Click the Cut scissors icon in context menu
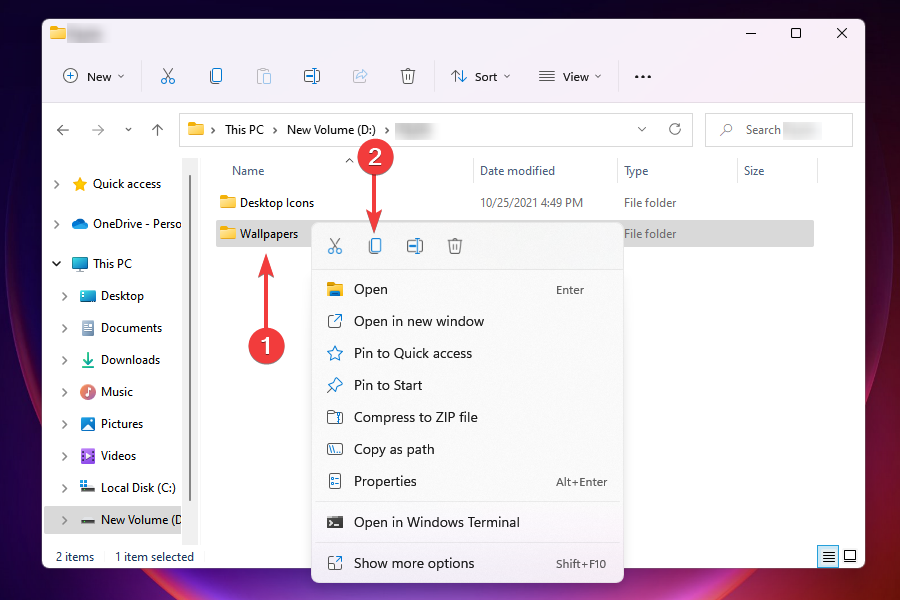The image size is (900, 600). coord(335,246)
